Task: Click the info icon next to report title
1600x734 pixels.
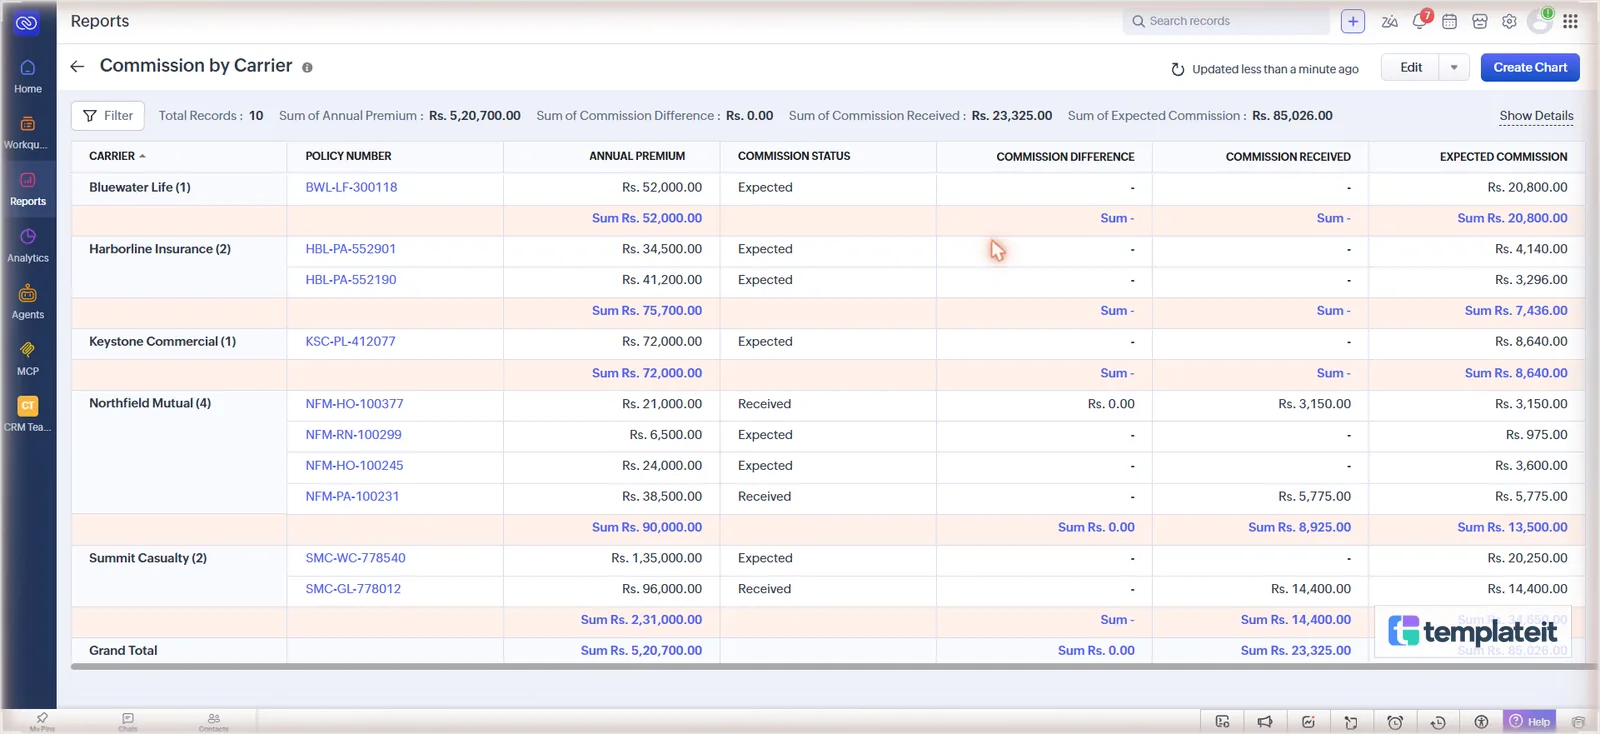Action: point(307,68)
